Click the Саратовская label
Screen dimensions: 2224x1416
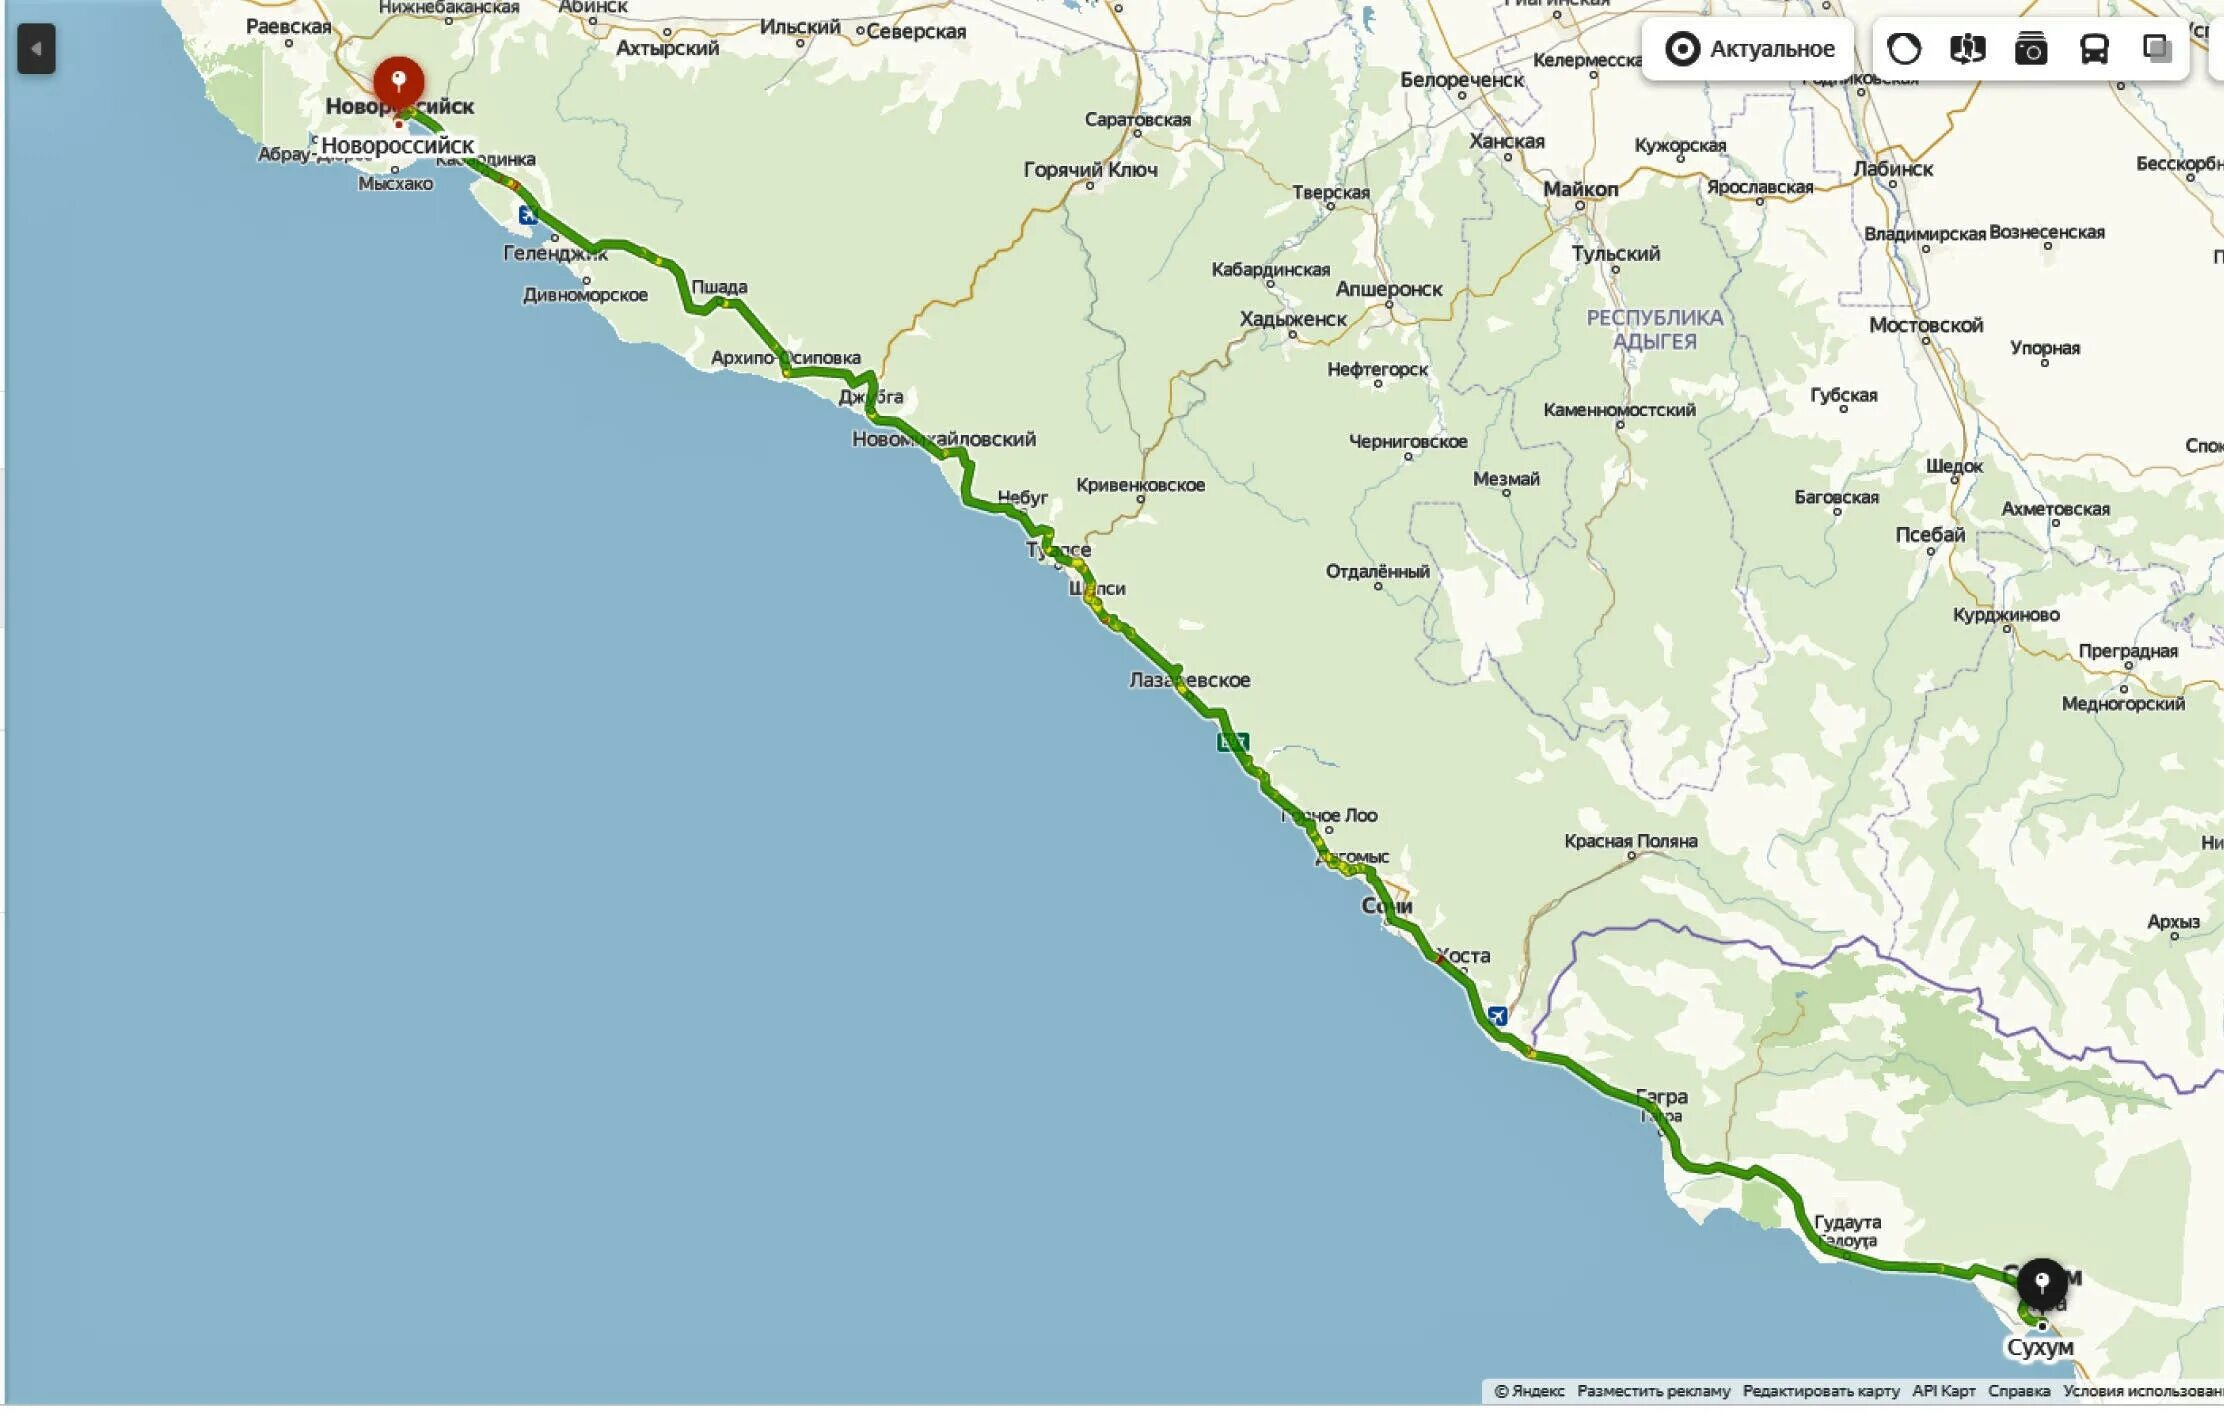click(x=1137, y=120)
